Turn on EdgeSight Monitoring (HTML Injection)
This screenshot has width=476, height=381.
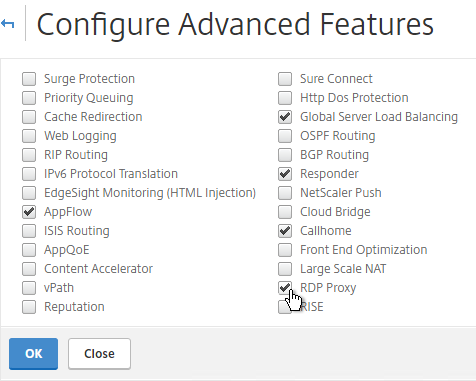tap(29, 193)
